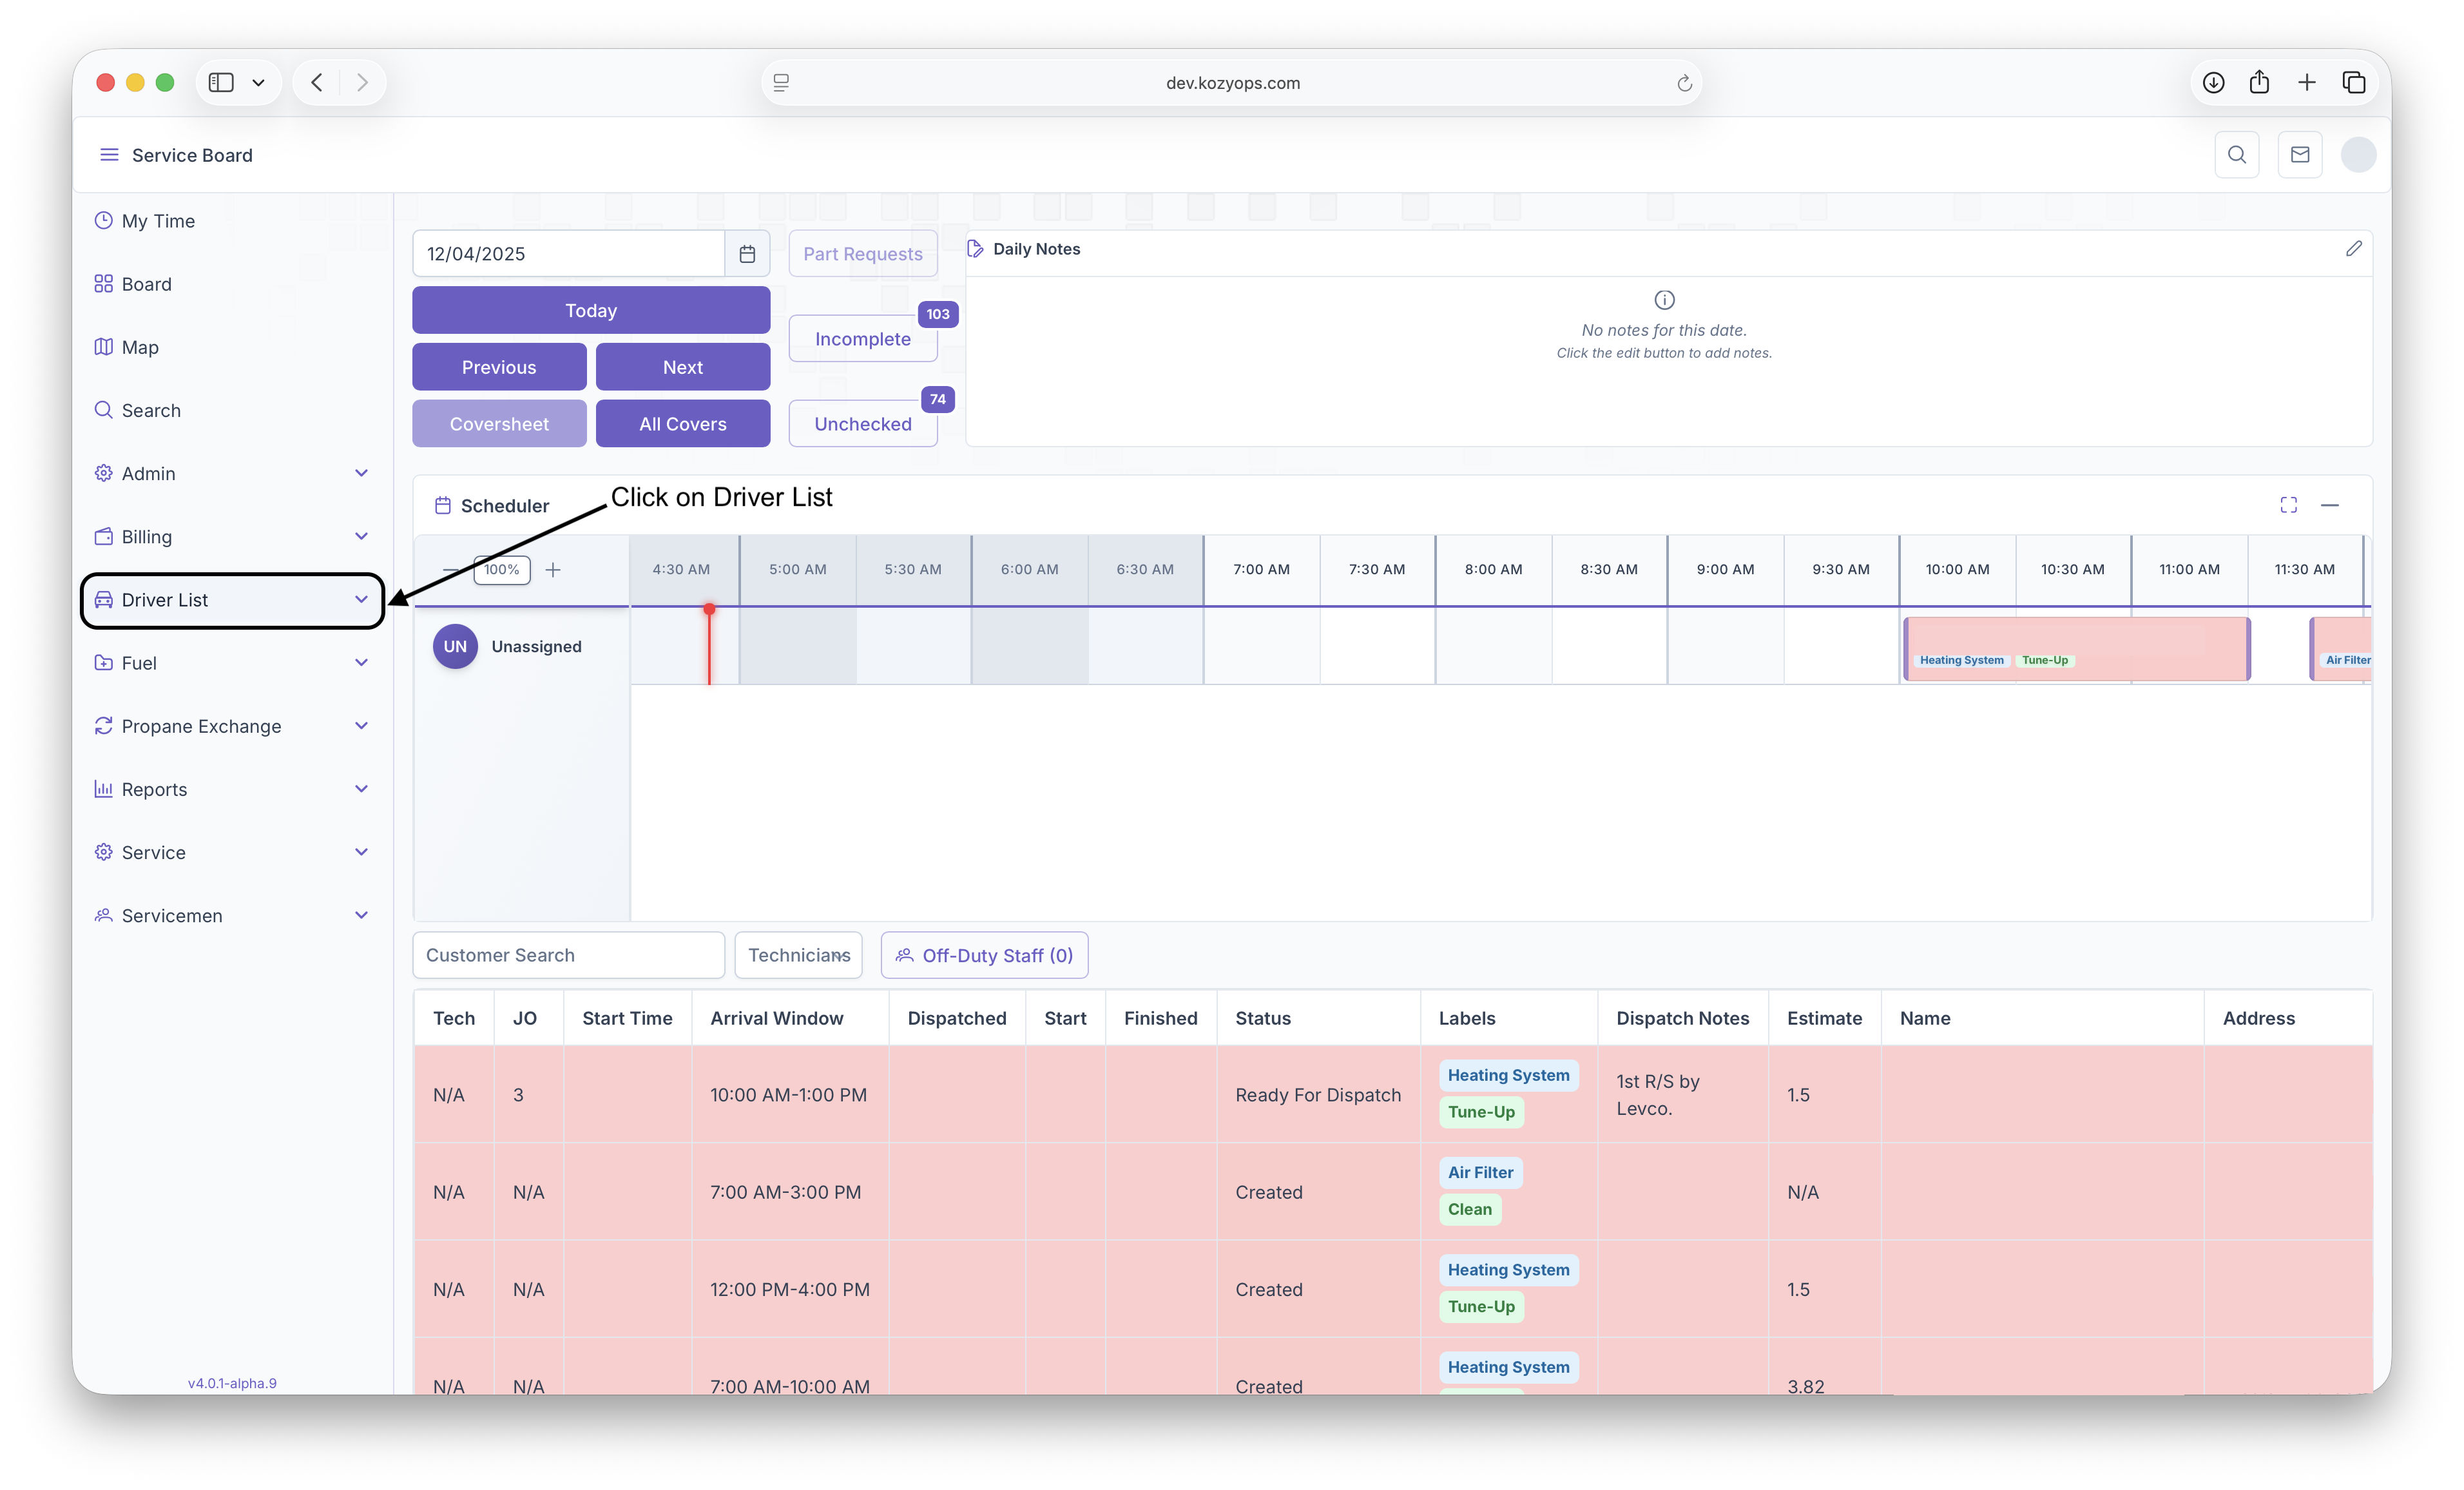Open the Technicians dropdown
The image size is (2464, 1490).
798,956
